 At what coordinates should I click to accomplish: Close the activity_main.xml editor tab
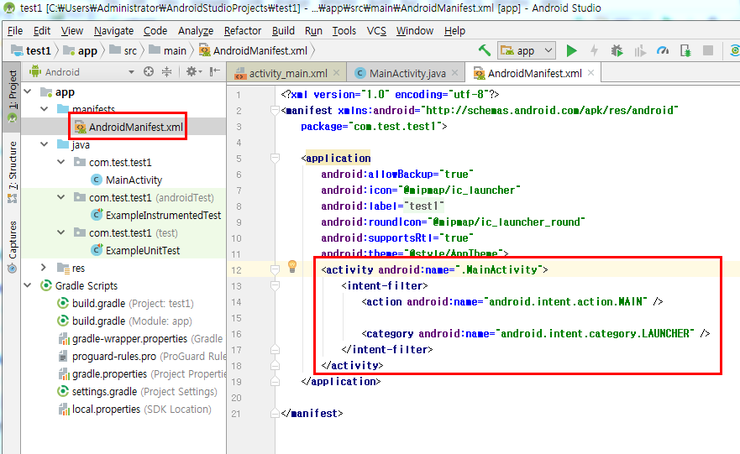pos(336,73)
